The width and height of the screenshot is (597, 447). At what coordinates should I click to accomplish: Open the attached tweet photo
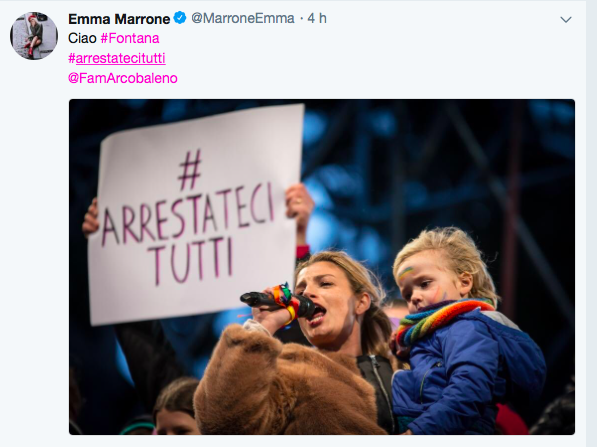click(322, 267)
